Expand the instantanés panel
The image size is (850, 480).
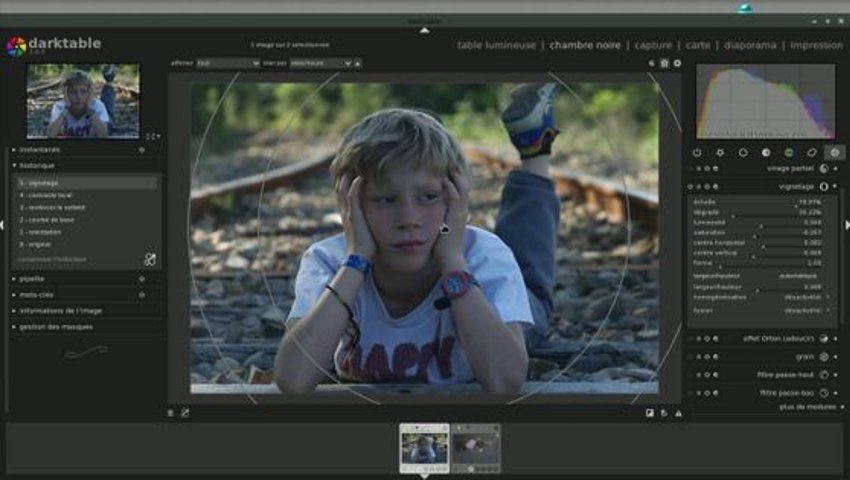tap(14, 150)
